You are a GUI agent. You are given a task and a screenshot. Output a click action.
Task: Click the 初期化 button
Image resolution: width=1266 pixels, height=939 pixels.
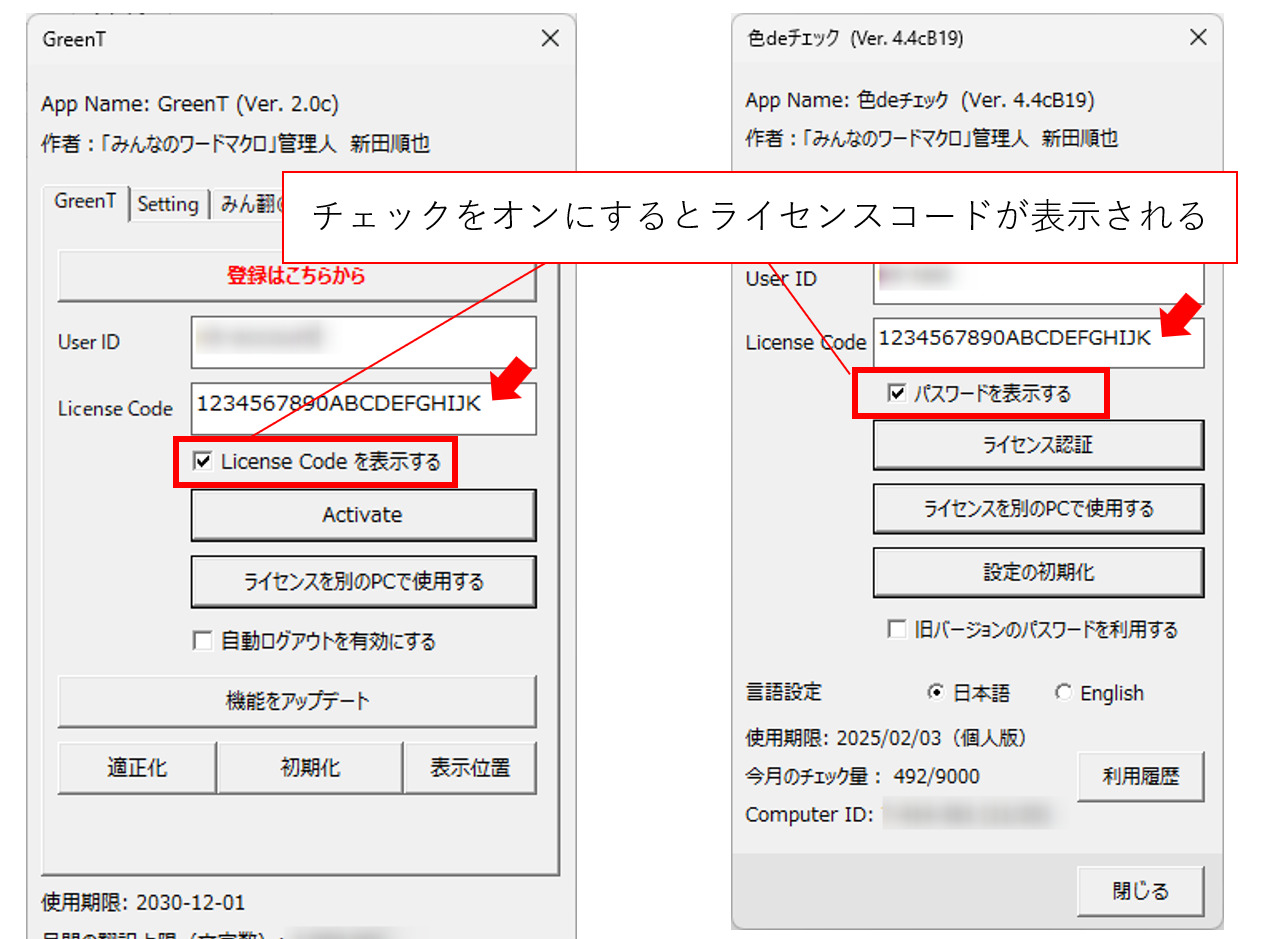click(x=309, y=768)
